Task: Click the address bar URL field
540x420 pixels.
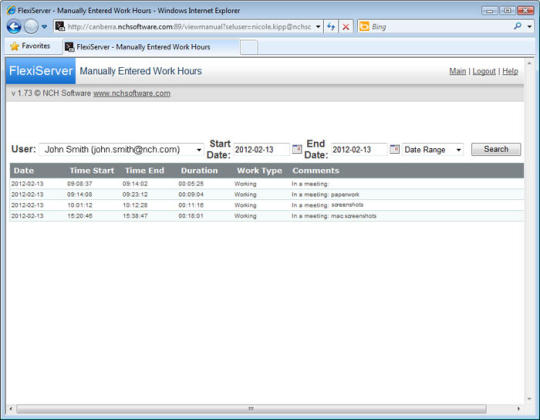Action: pos(189,27)
